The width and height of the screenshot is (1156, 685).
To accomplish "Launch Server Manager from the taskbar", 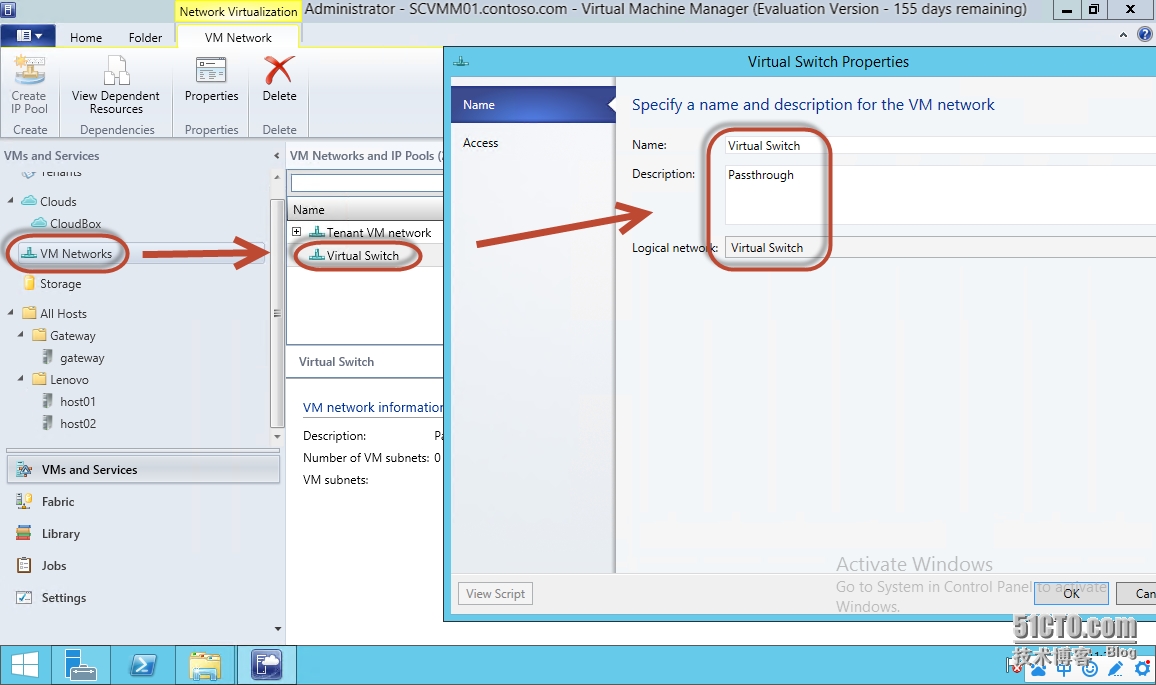I will click(x=80, y=665).
